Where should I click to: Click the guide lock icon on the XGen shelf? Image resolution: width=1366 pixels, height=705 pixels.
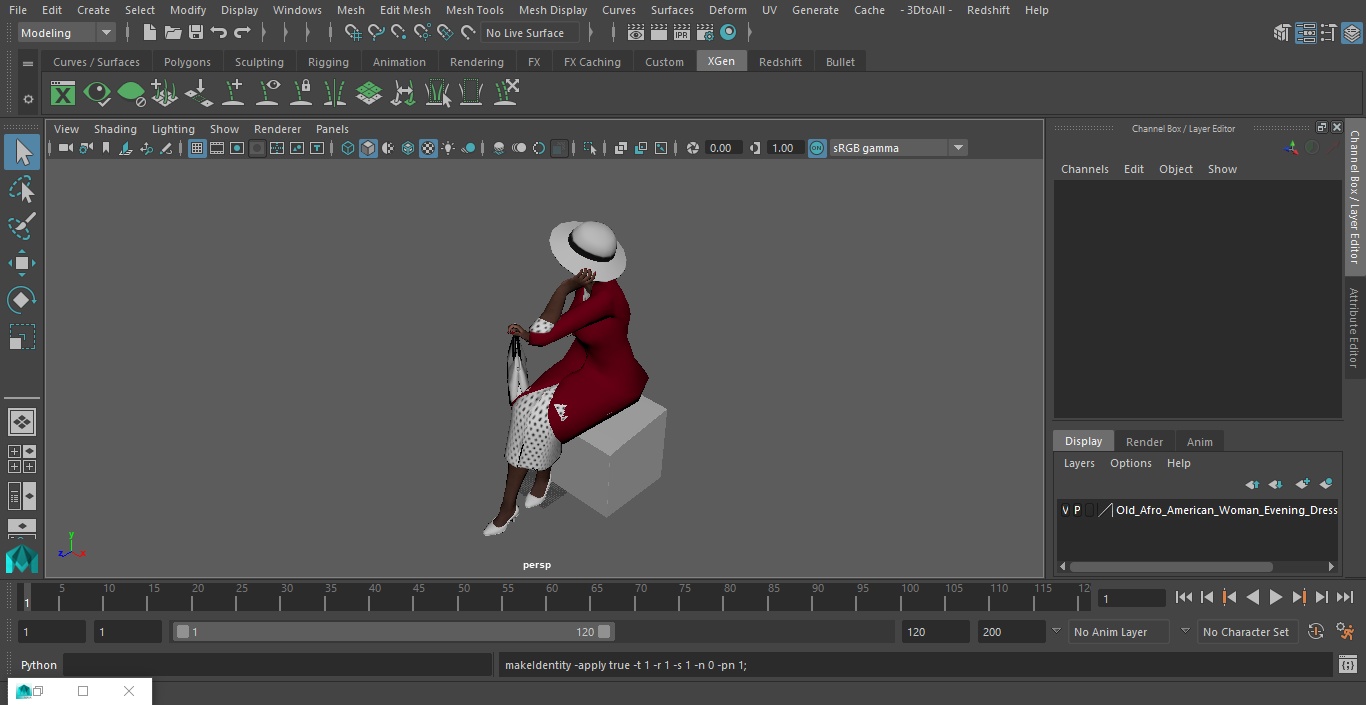tap(301, 94)
